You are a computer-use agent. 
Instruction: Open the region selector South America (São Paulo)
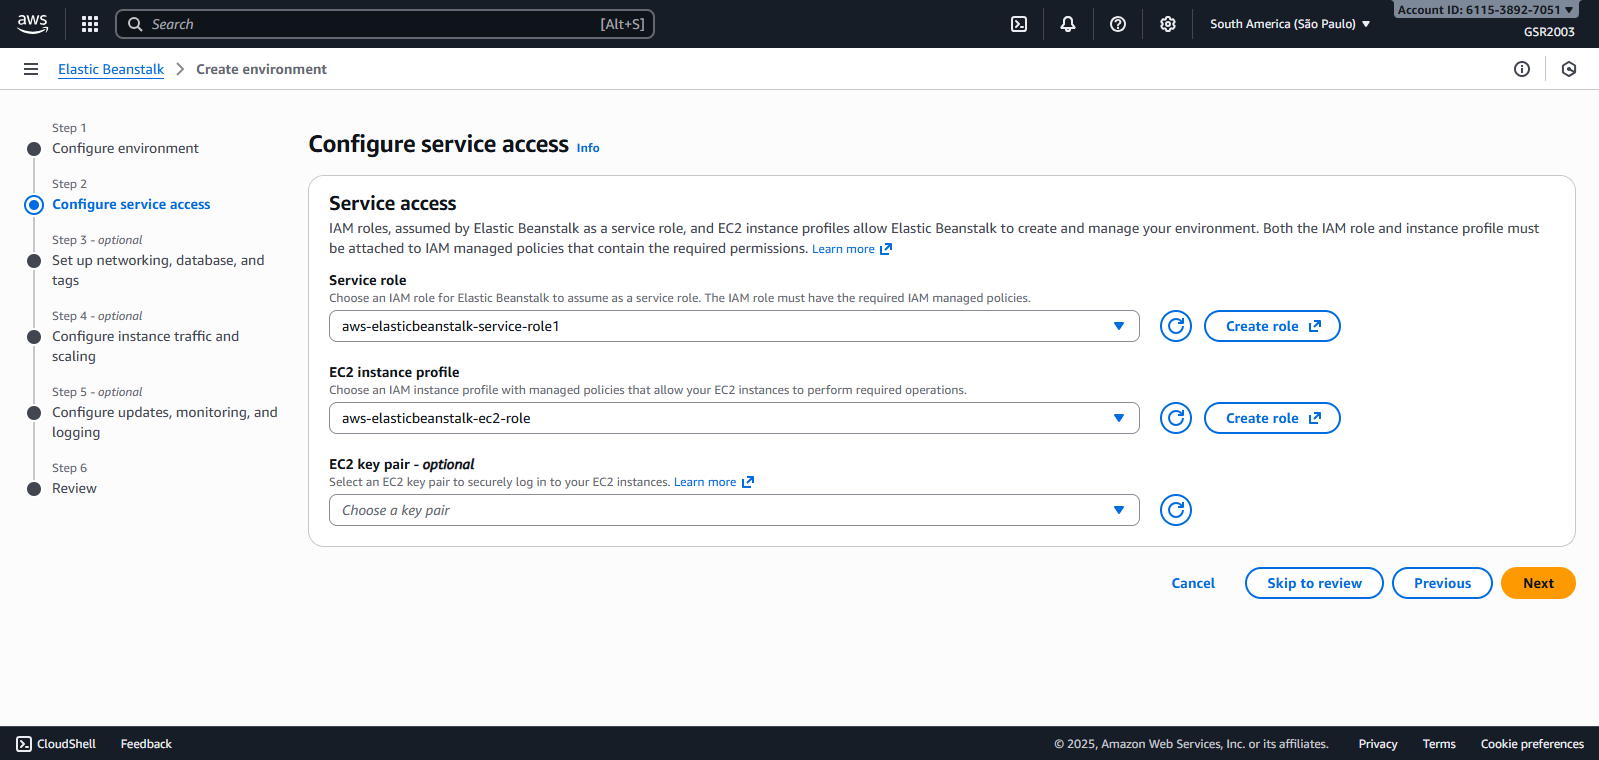[x=1290, y=24]
